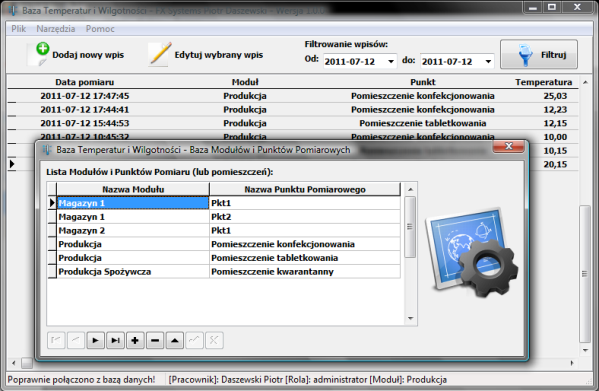The height and width of the screenshot is (391, 599).
Task: Open the do date dropdown
Action: tap(488, 61)
